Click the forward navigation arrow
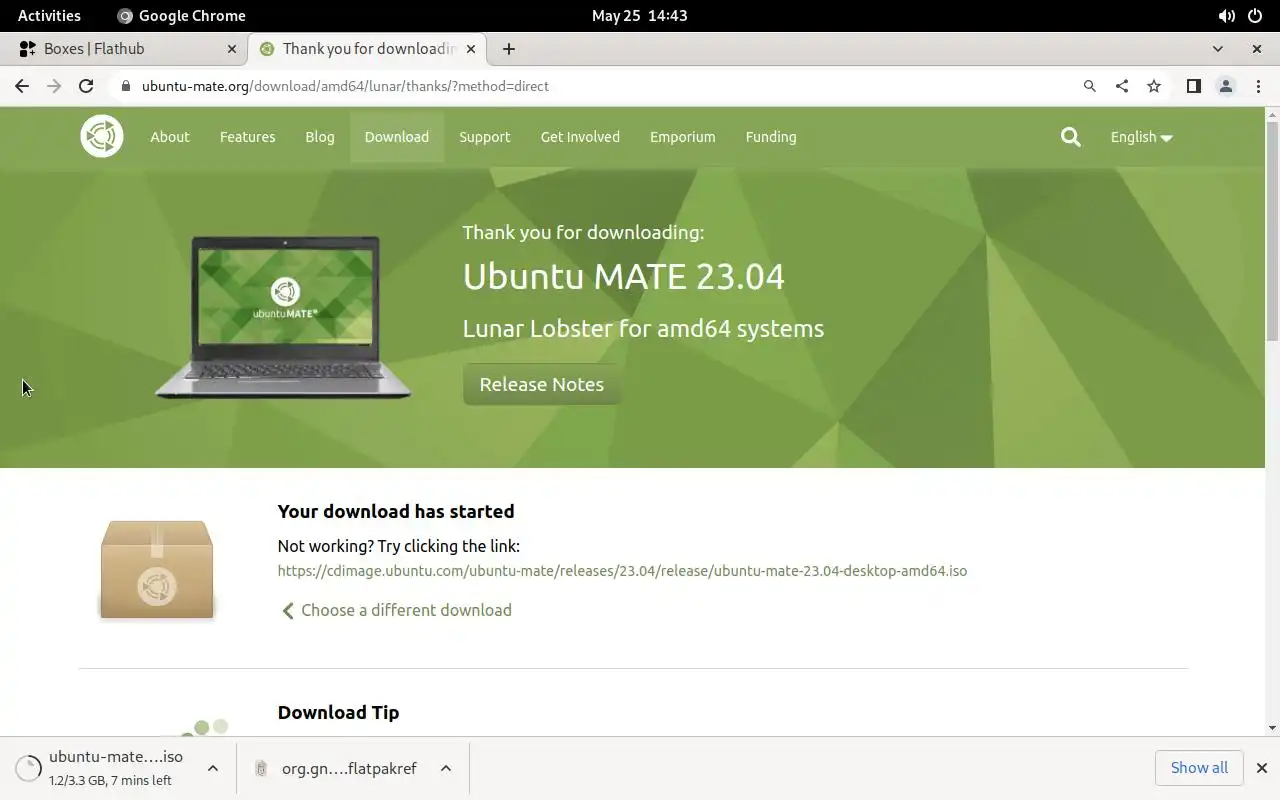The width and height of the screenshot is (1280, 800). pos(54,86)
